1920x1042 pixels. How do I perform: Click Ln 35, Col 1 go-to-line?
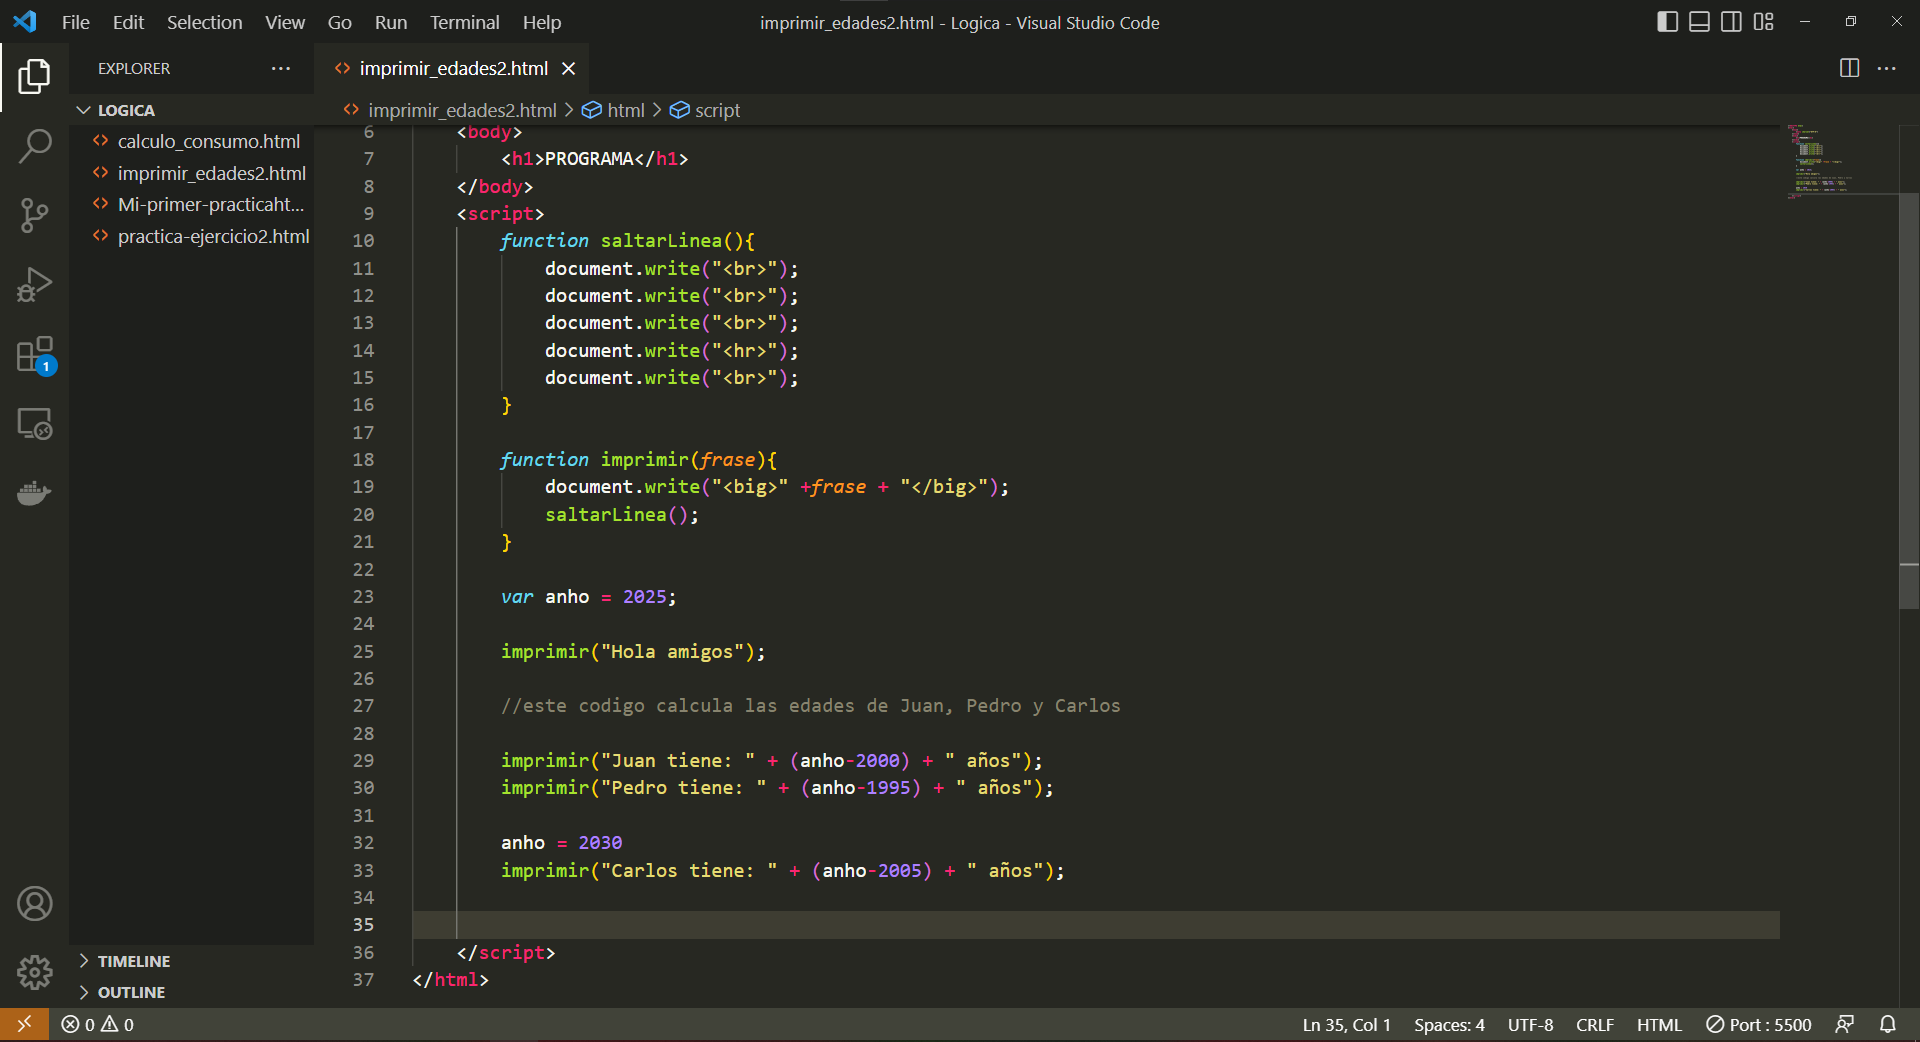tap(1346, 1025)
